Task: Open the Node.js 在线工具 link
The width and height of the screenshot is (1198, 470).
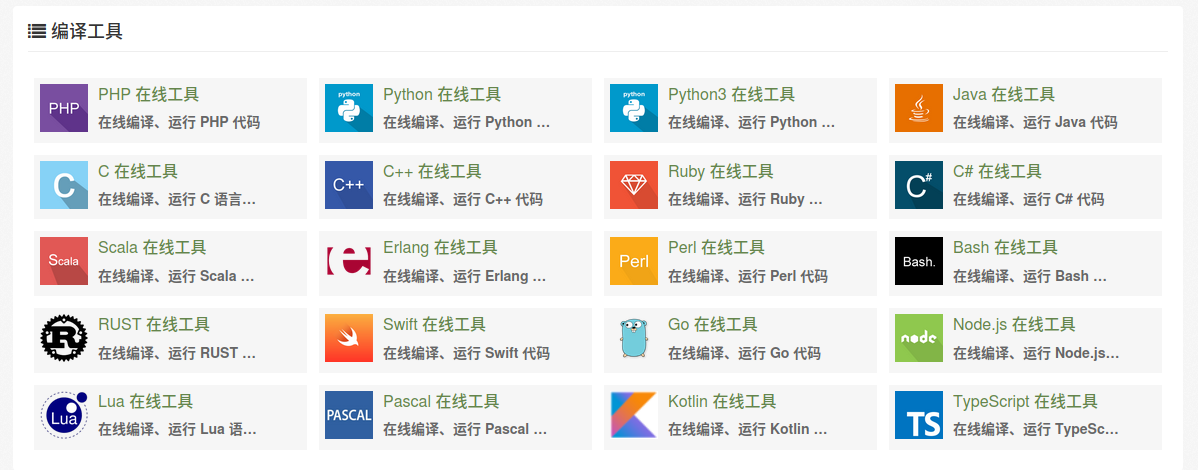Action: point(1014,324)
